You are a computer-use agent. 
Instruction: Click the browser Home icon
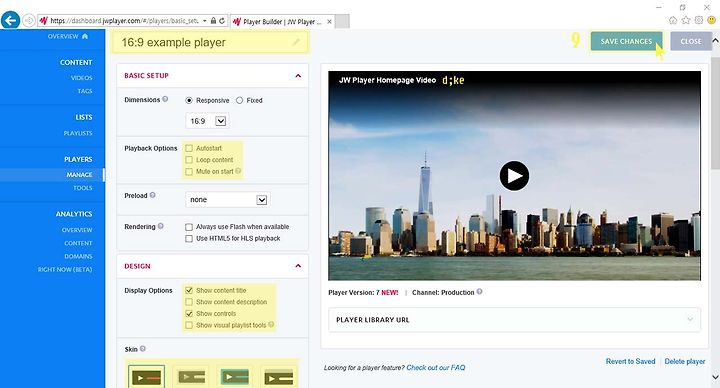(673, 20)
